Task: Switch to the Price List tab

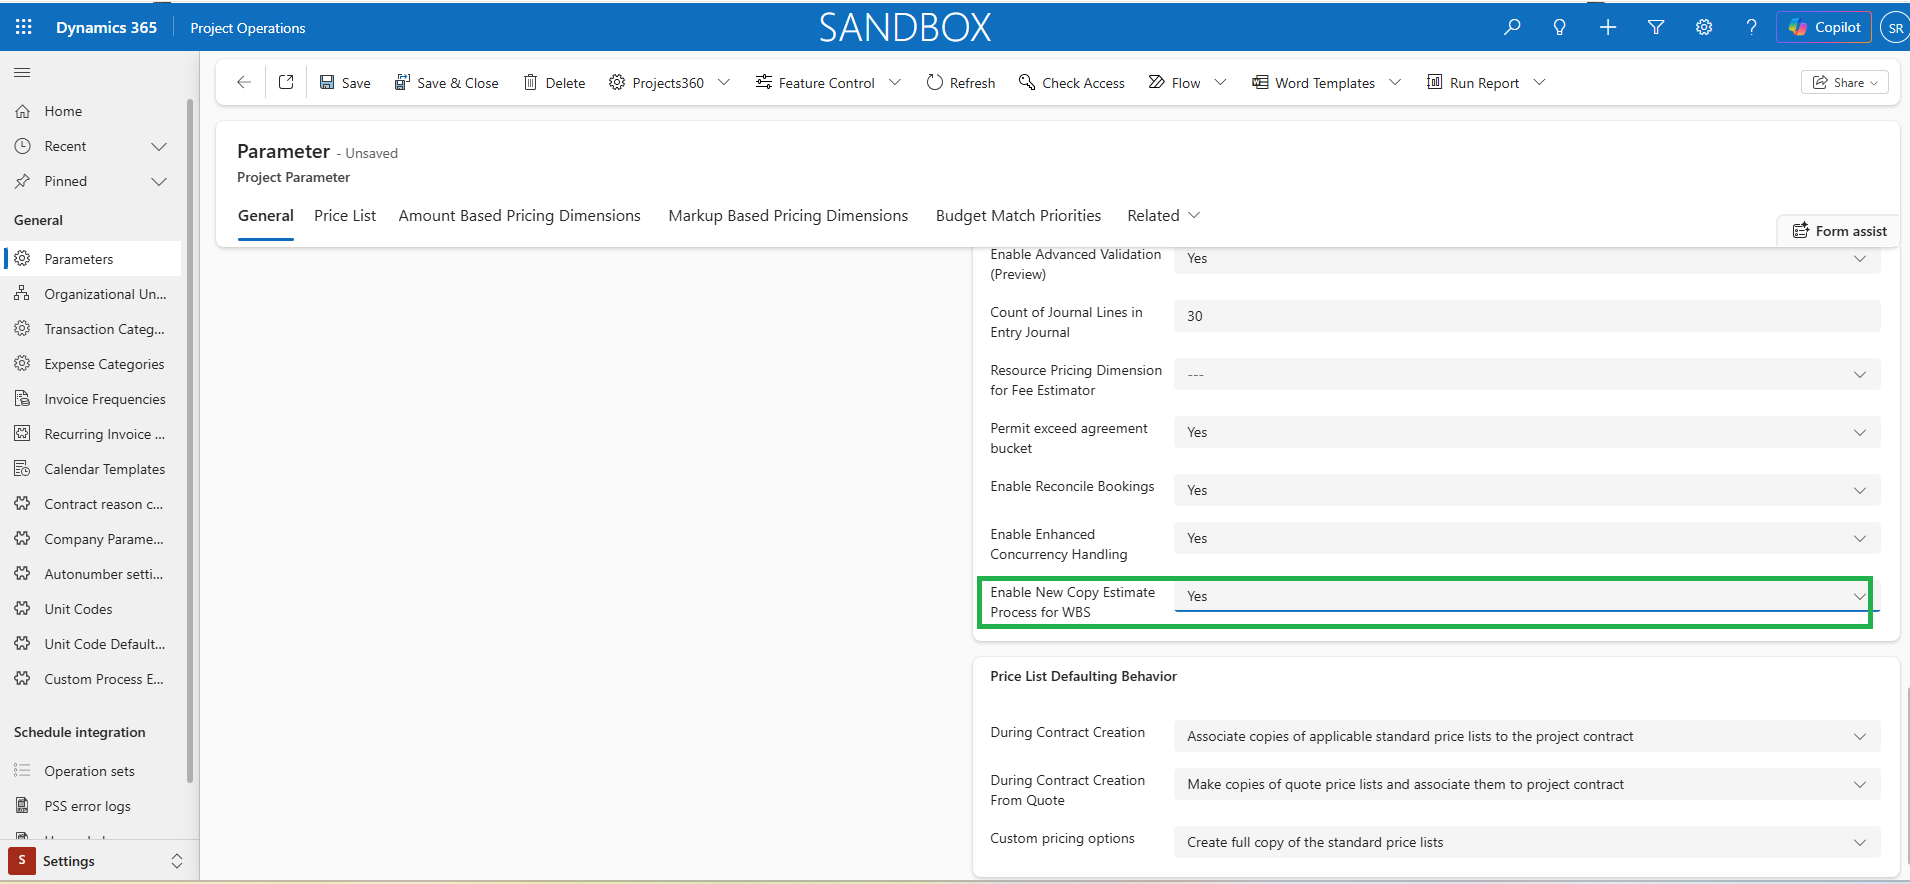Action: click(x=345, y=216)
